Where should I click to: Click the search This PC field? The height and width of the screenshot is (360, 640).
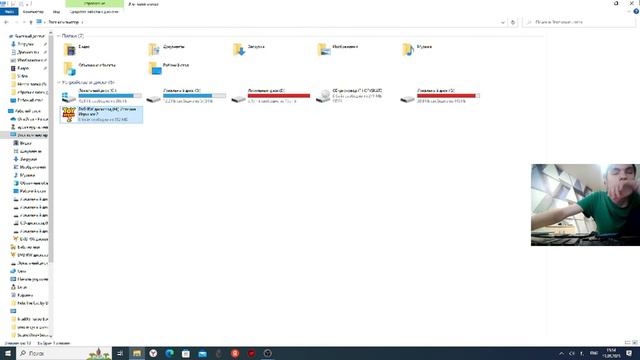pyautogui.click(x=579, y=22)
